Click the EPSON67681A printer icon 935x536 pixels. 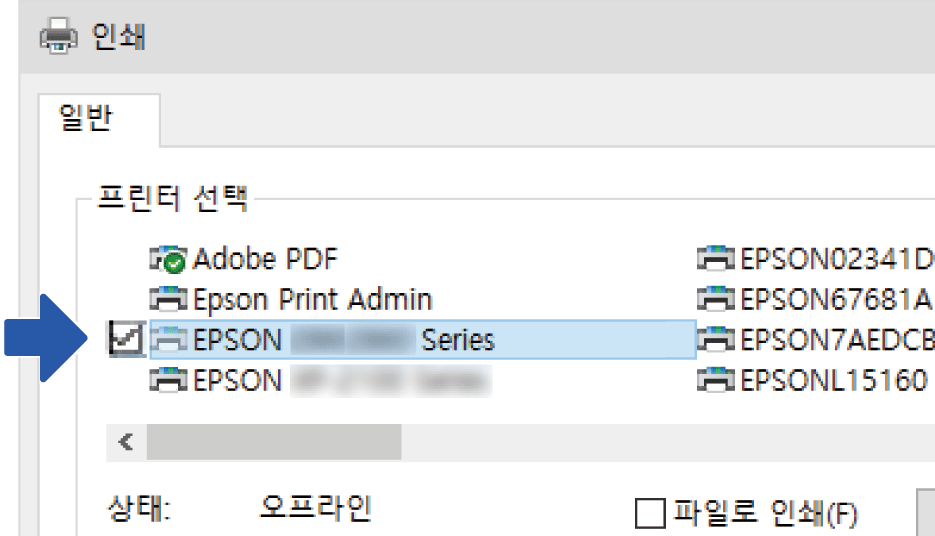[717, 299]
